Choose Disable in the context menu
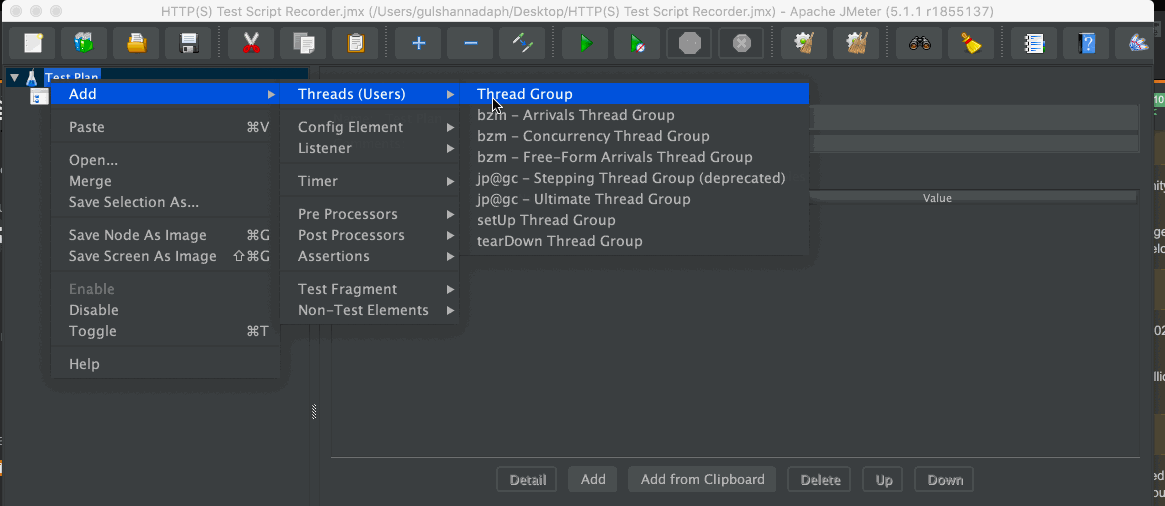Screen dimensions: 1165x506 [x=165, y=310]
